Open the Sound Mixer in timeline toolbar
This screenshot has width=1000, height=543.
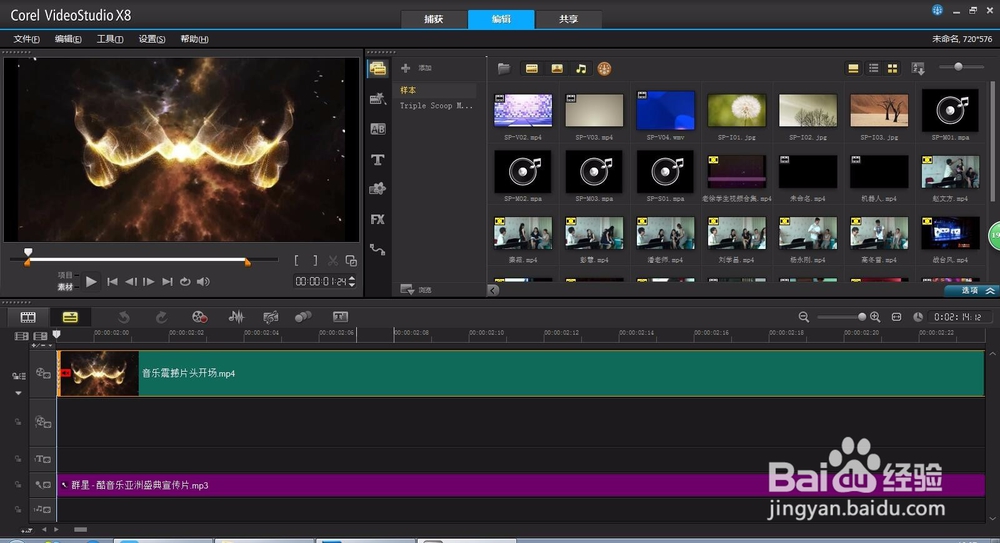coord(237,317)
